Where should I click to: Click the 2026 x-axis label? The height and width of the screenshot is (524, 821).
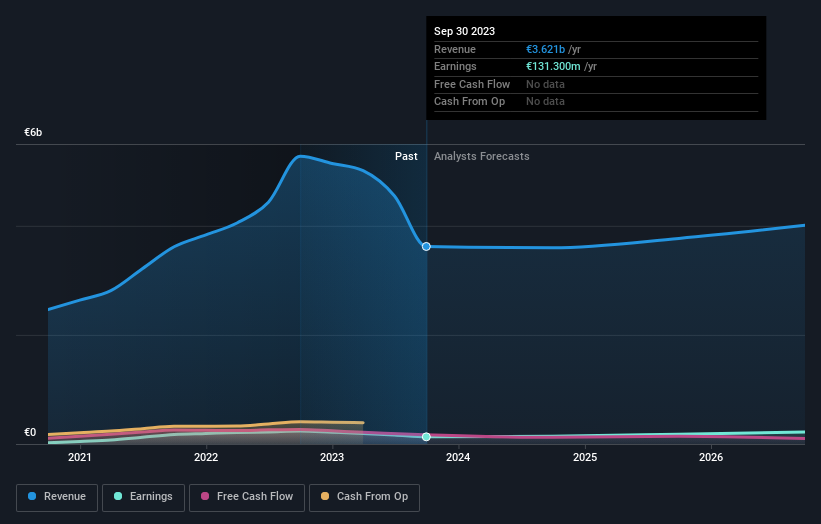(711, 458)
